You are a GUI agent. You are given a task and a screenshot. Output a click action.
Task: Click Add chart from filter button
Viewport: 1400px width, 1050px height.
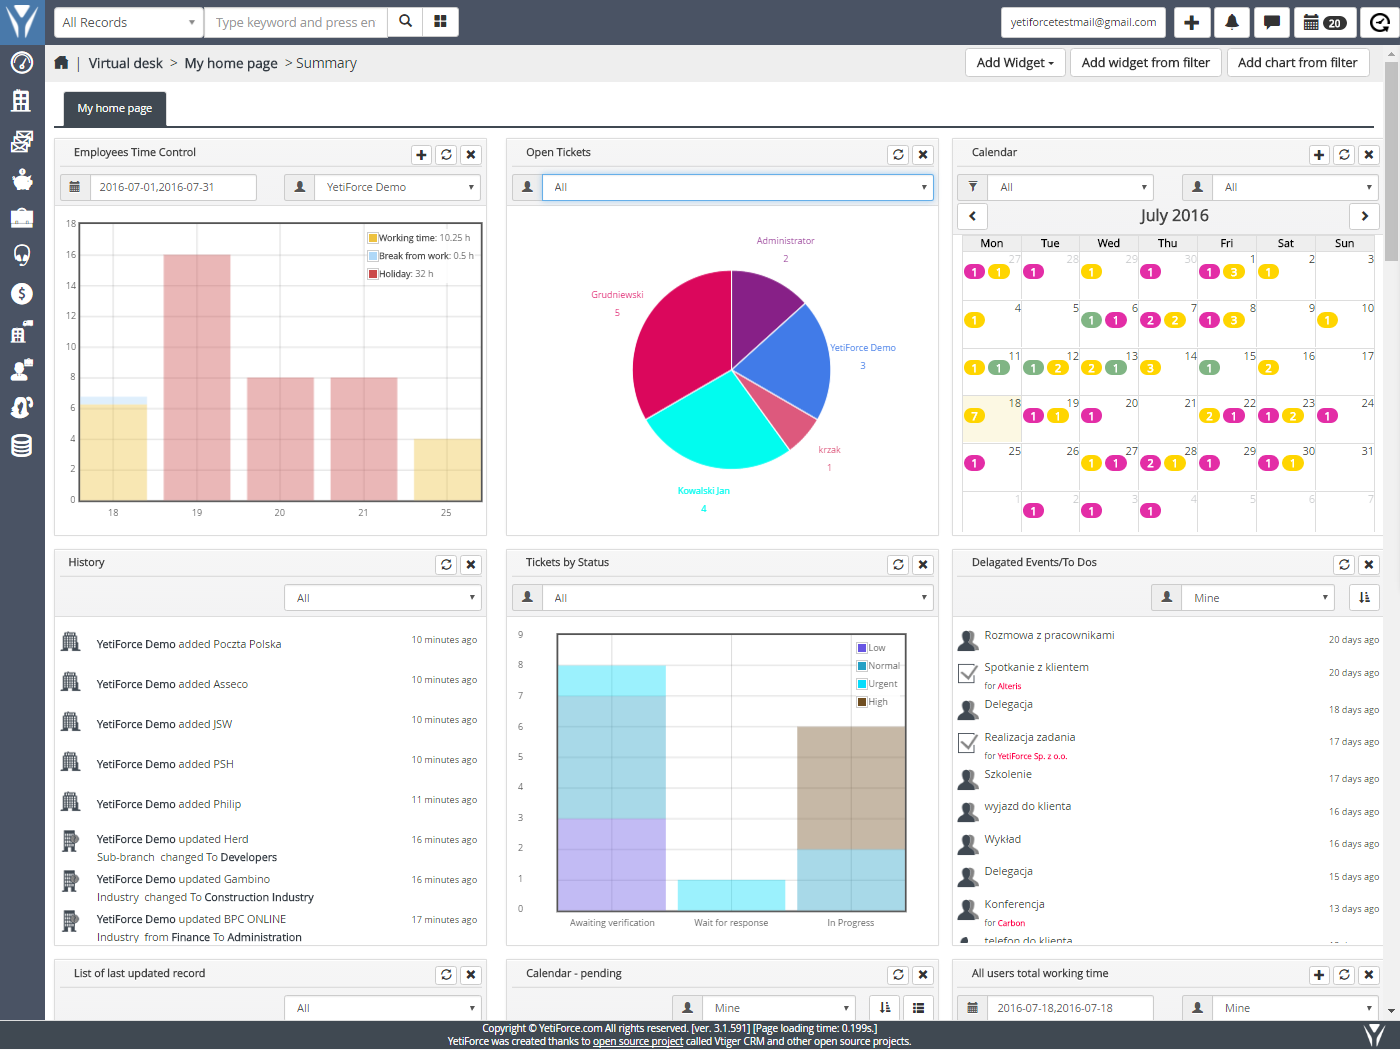[x=1297, y=63]
